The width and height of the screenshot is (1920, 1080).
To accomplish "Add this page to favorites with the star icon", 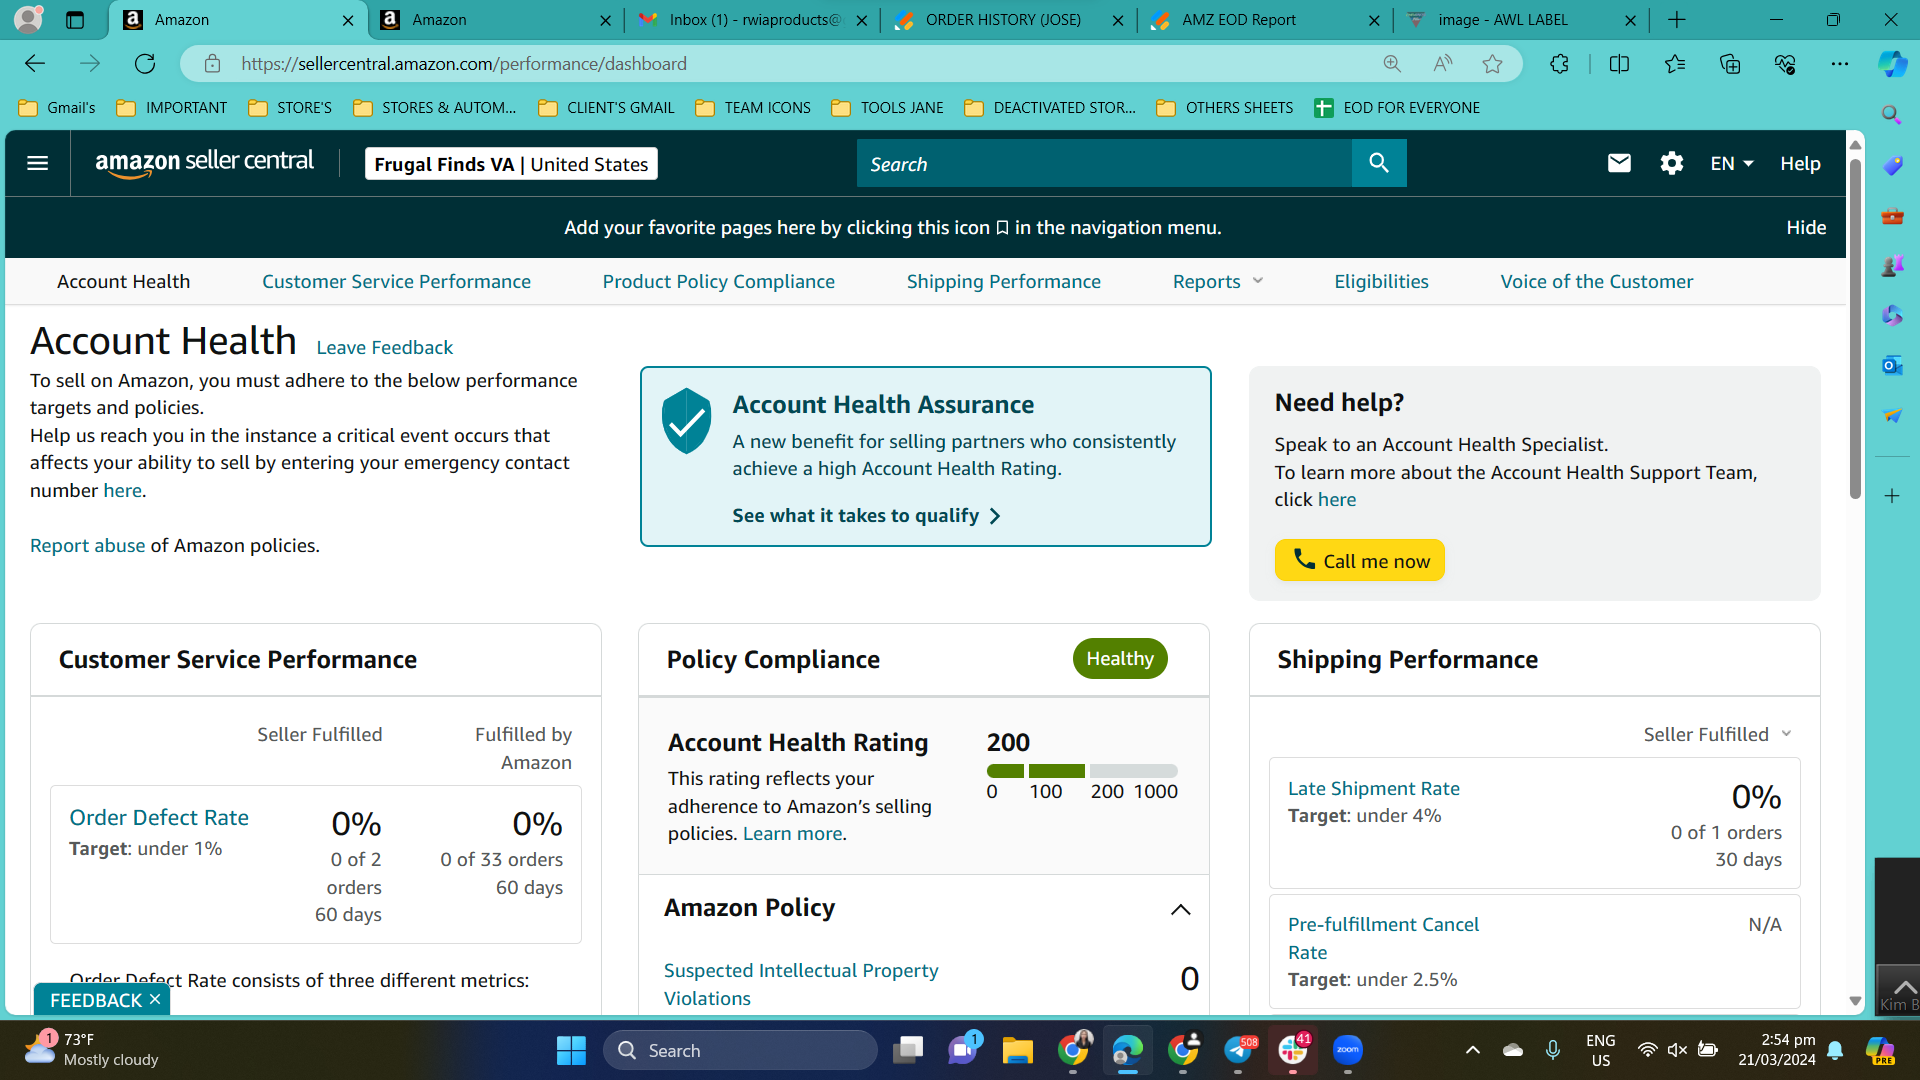I will 1492,64.
